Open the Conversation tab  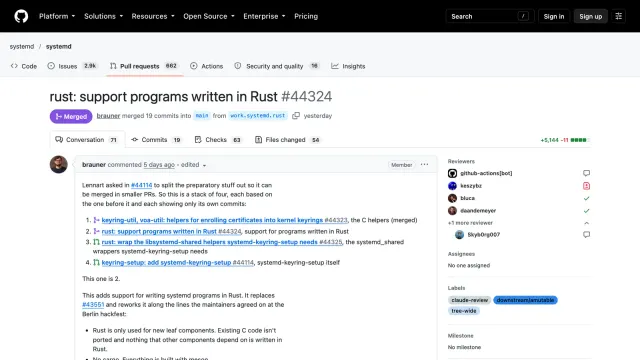click(x=87, y=140)
